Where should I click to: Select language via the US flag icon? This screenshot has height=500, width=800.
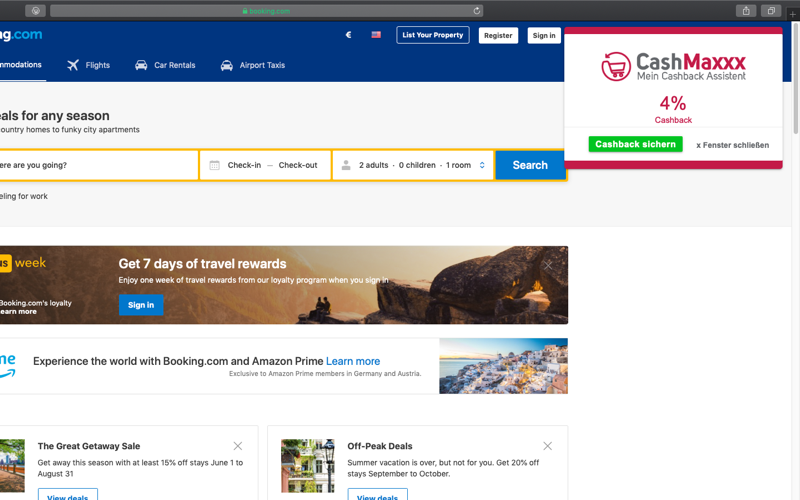376,35
